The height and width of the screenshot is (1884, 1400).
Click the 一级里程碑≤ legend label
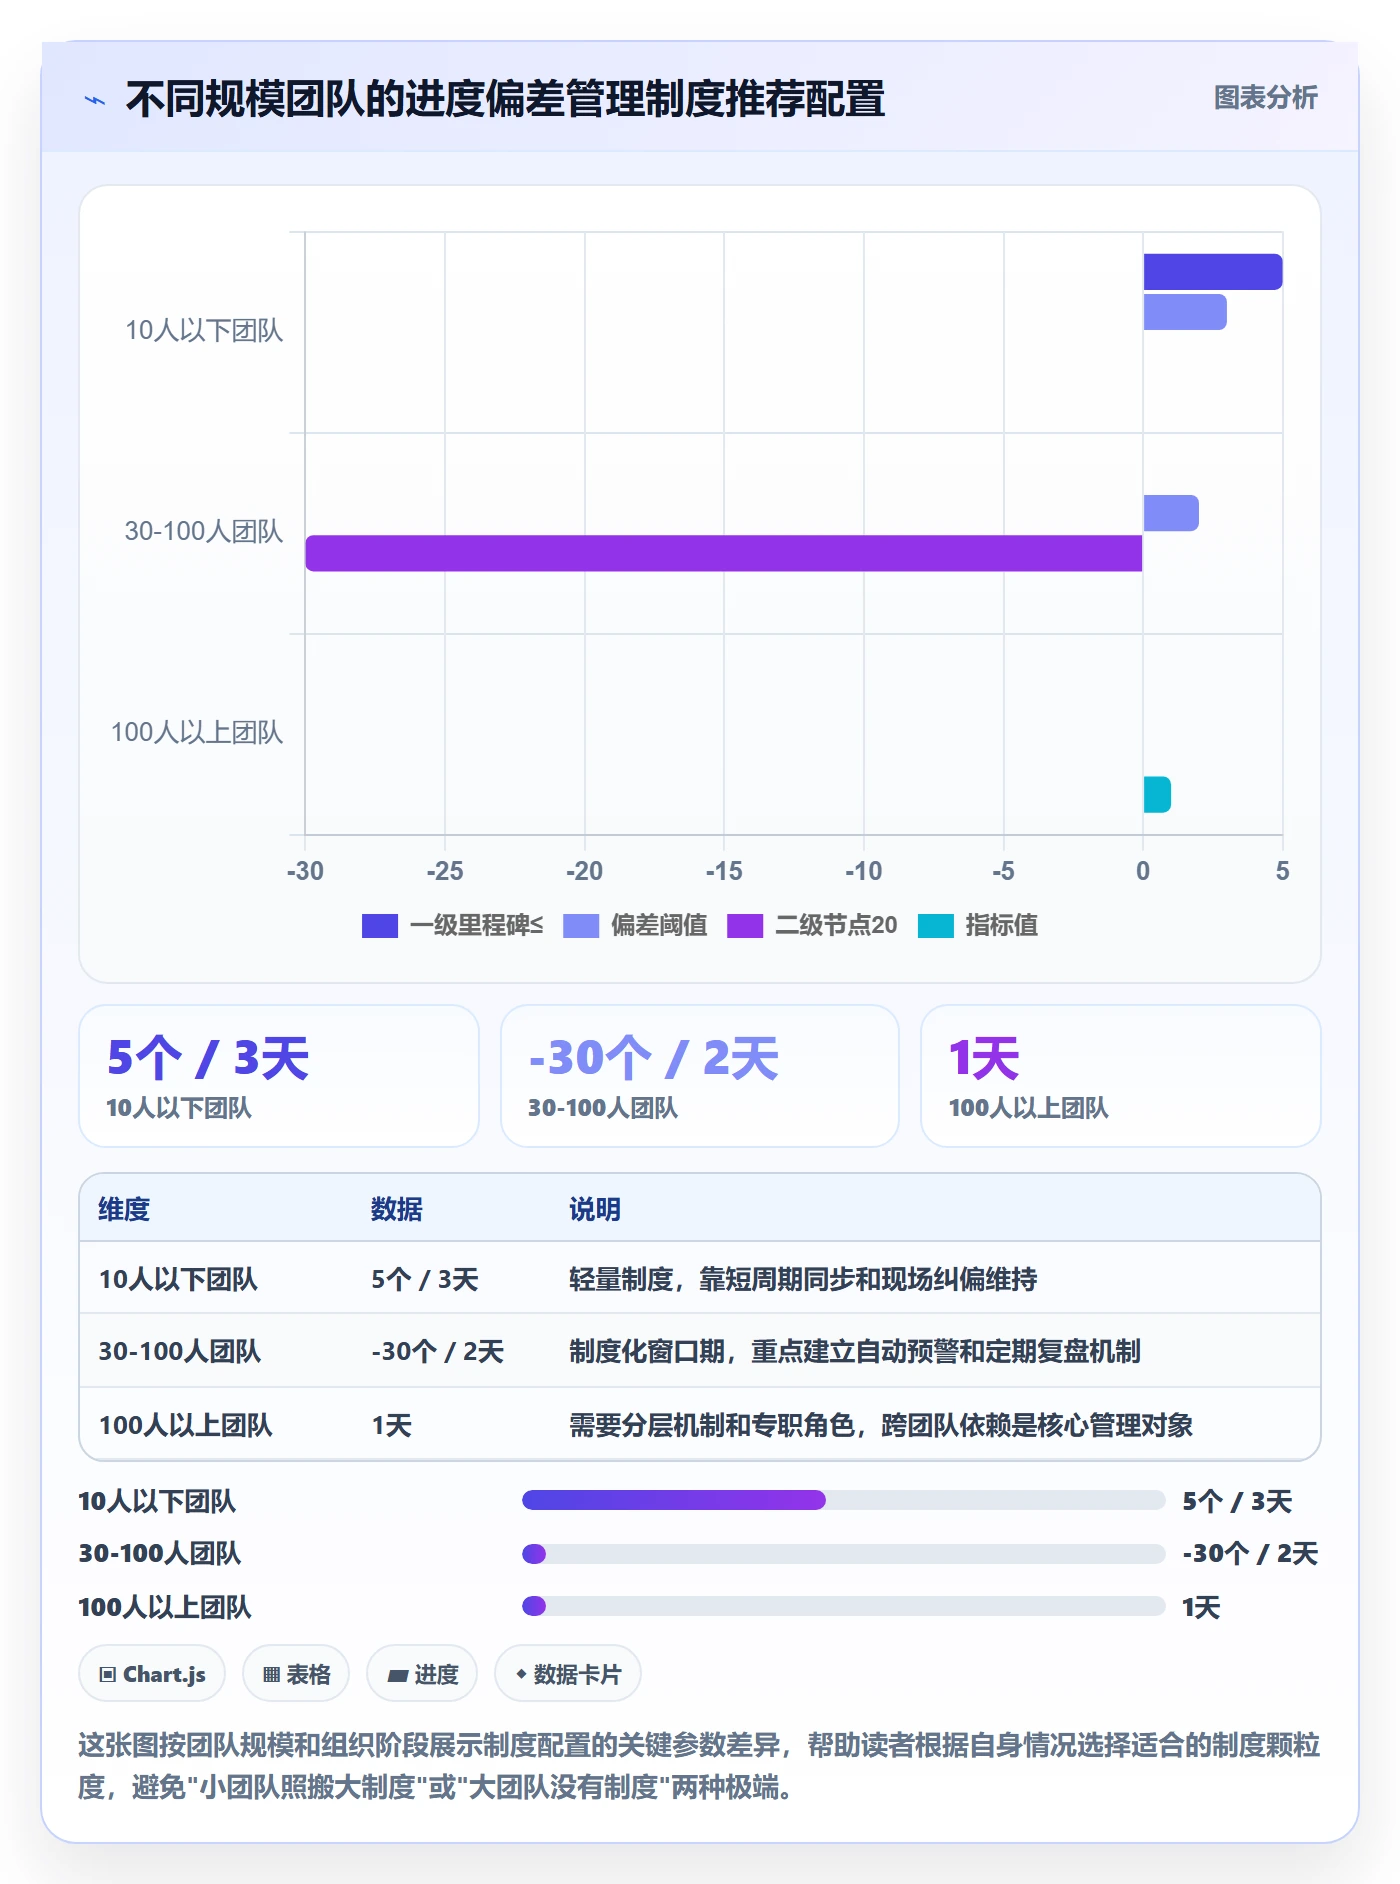(x=476, y=926)
